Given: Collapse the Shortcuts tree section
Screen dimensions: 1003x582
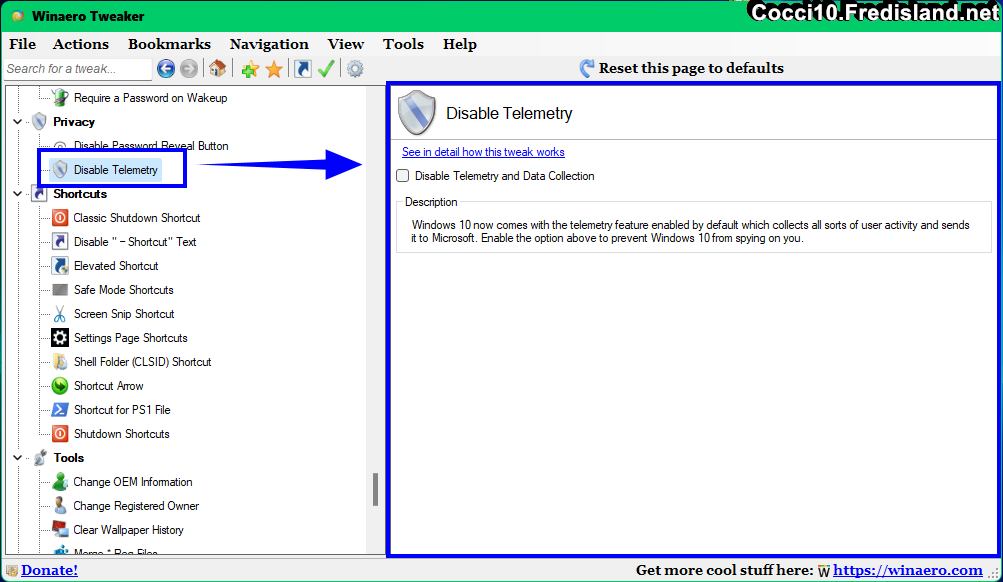Looking at the screenshot, I should [x=17, y=194].
